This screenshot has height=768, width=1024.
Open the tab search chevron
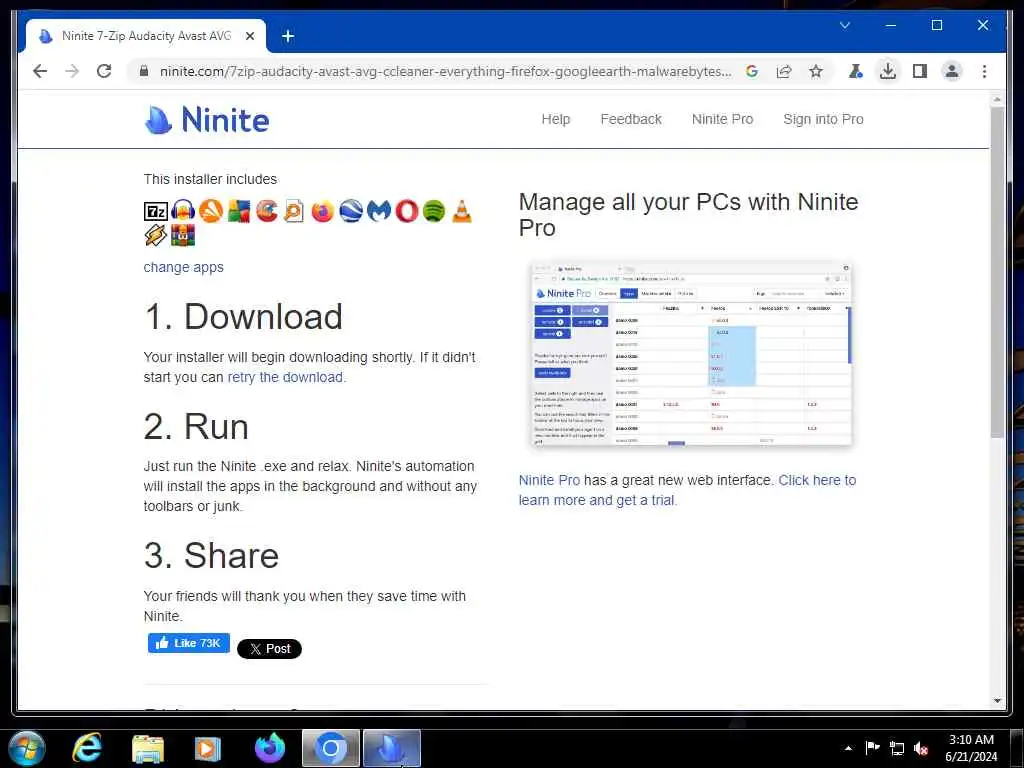(845, 25)
